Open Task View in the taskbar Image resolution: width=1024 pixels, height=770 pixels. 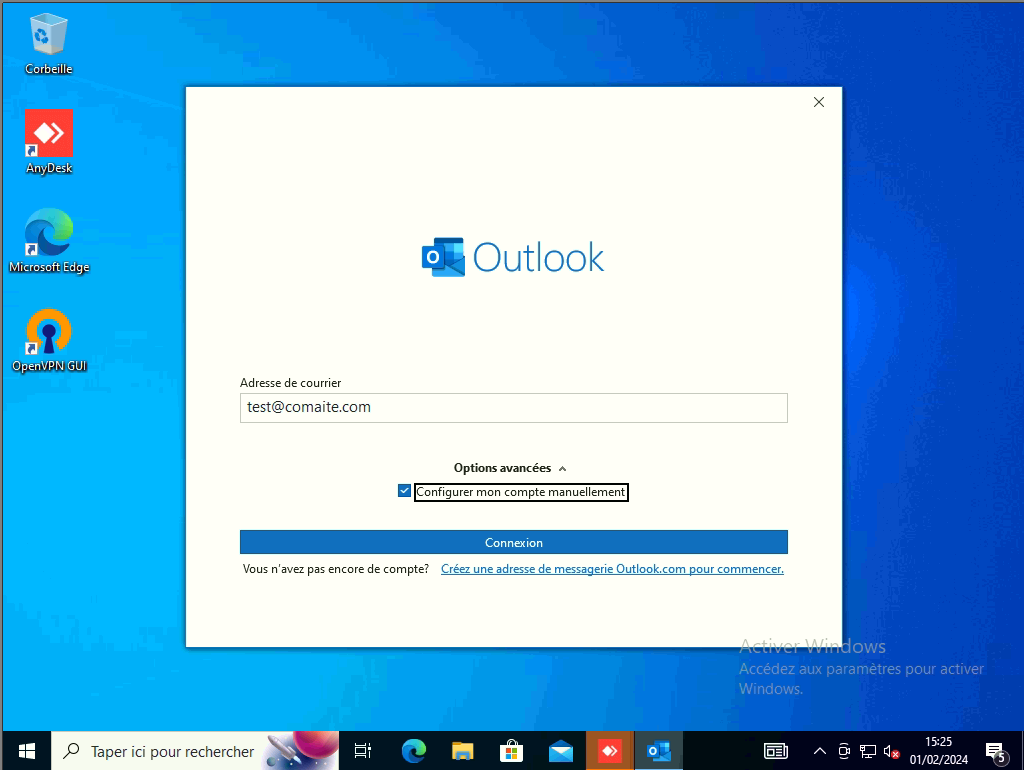point(362,751)
